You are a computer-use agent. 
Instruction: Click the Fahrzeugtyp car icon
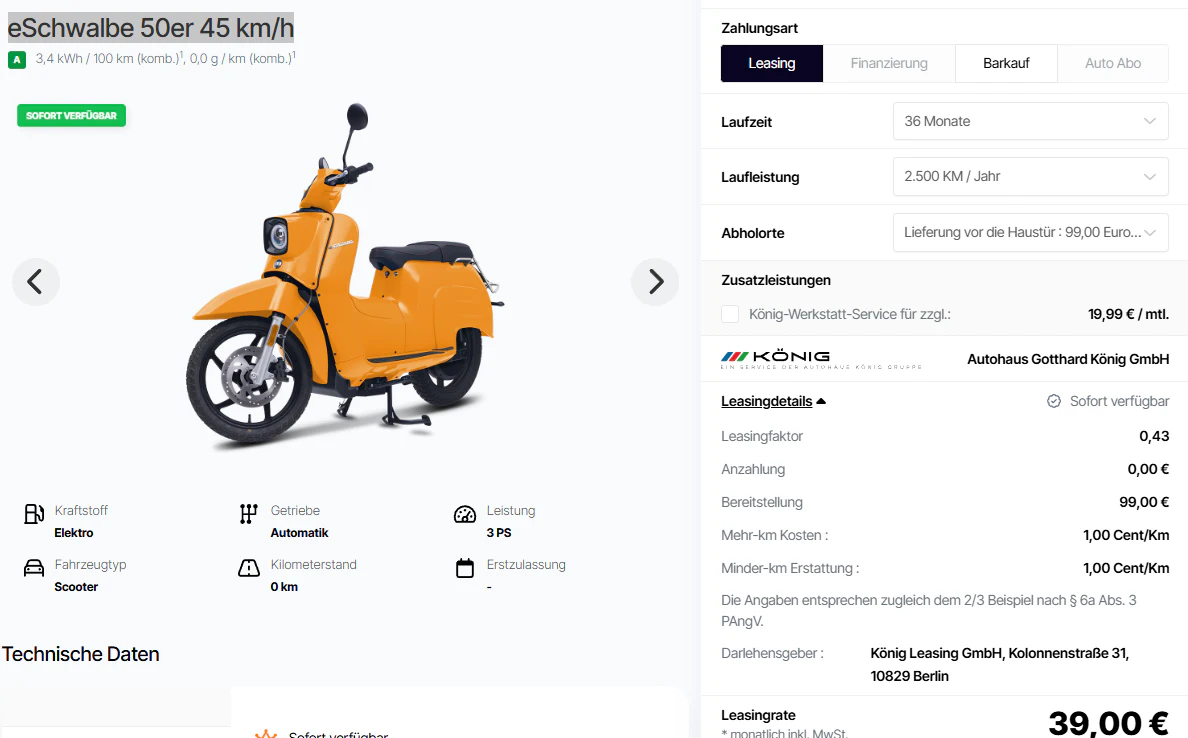point(34,568)
